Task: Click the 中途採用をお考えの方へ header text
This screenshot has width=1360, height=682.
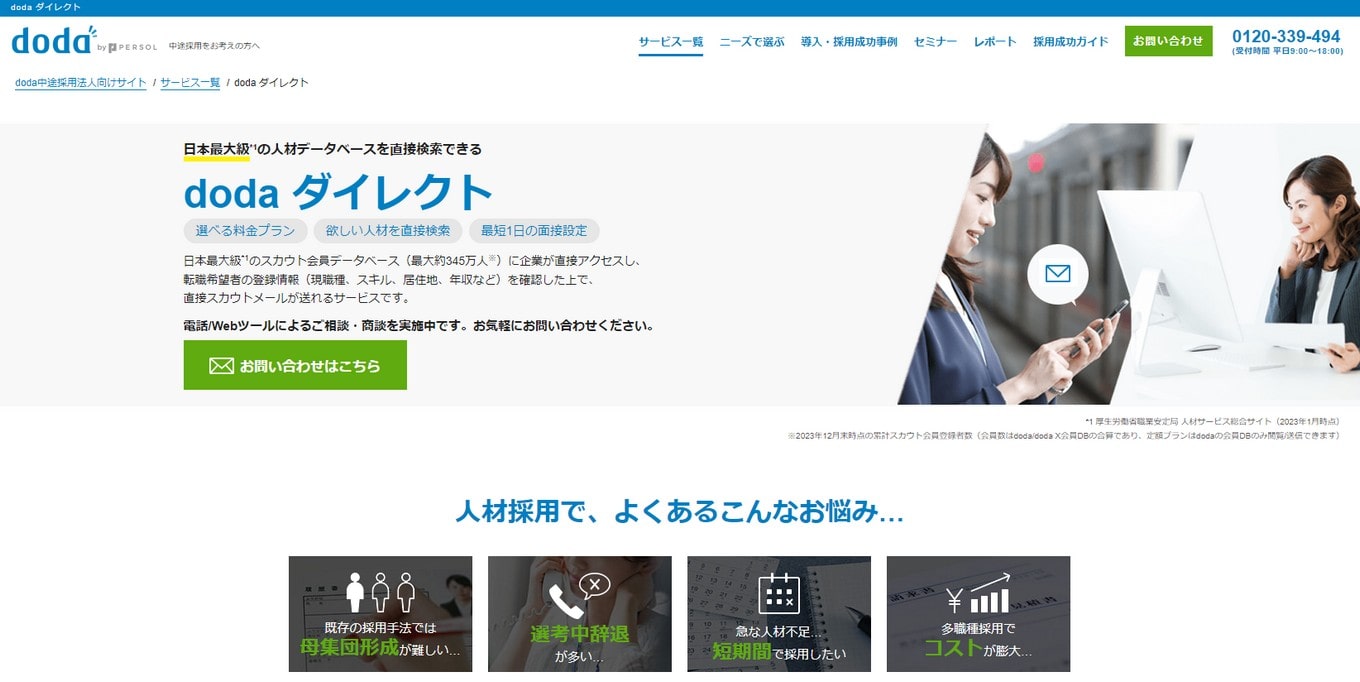Action: [214, 46]
